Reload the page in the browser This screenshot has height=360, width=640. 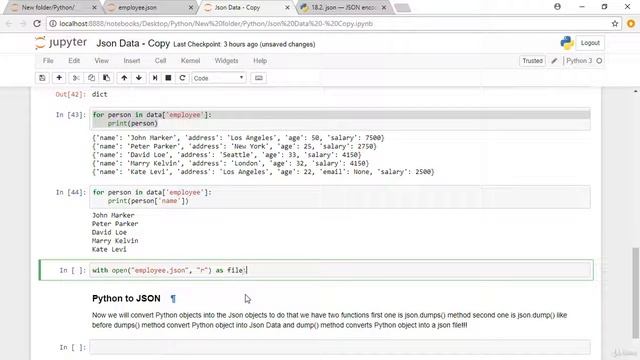click(37, 24)
